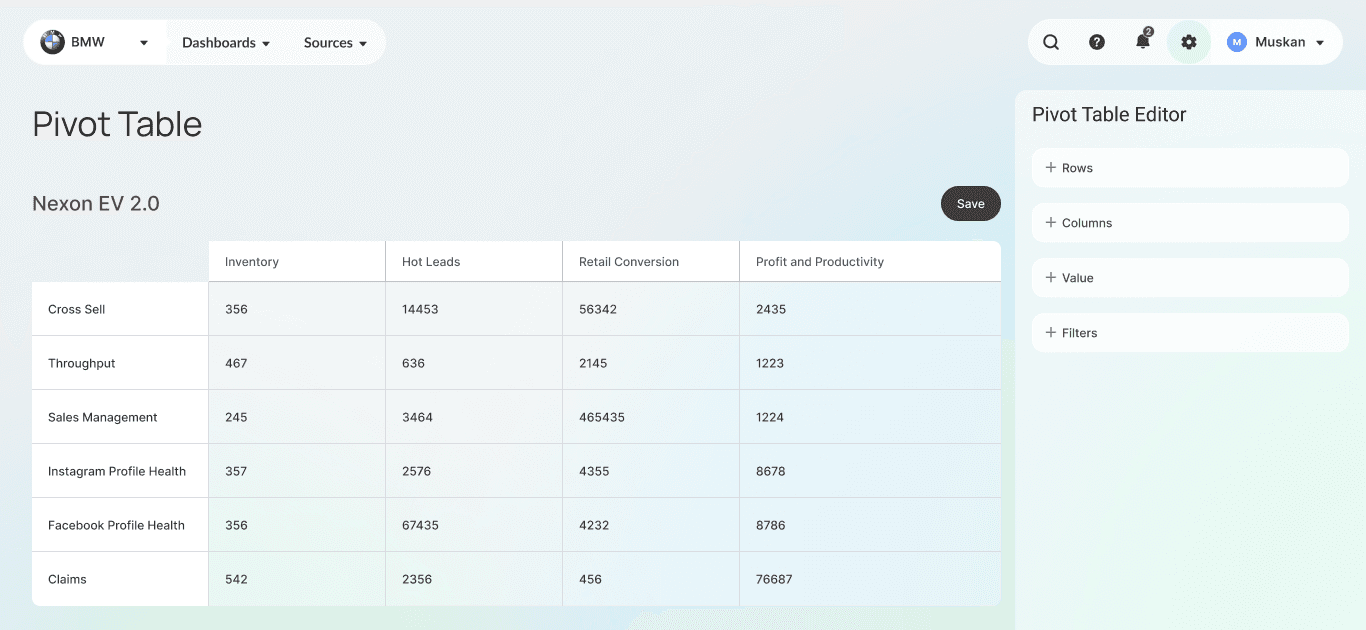Click the Inventory column header
Viewport: 1366px width, 630px height.
tap(297, 262)
